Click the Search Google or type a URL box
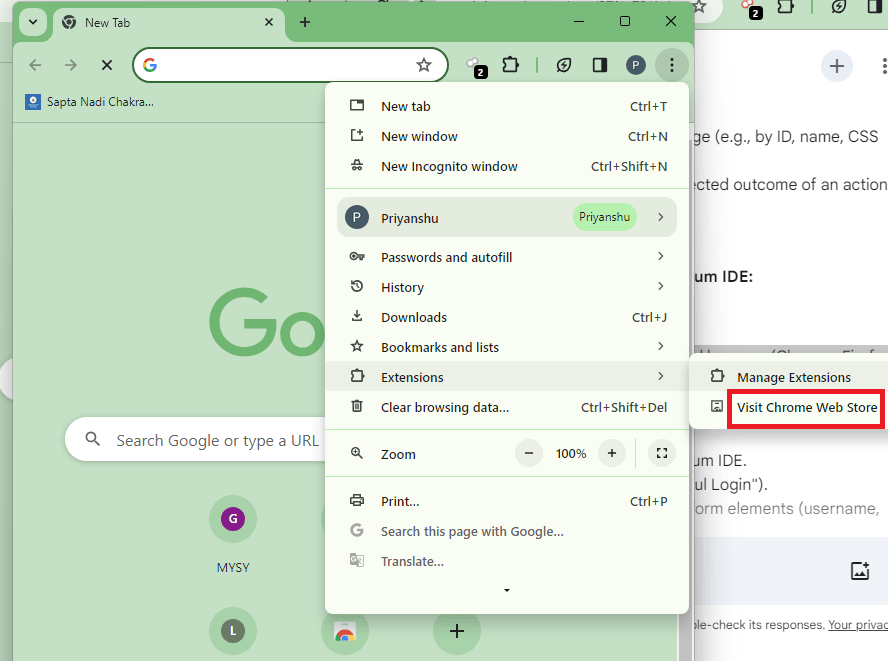This screenshot has width=888, height=661. coord(195,440)
